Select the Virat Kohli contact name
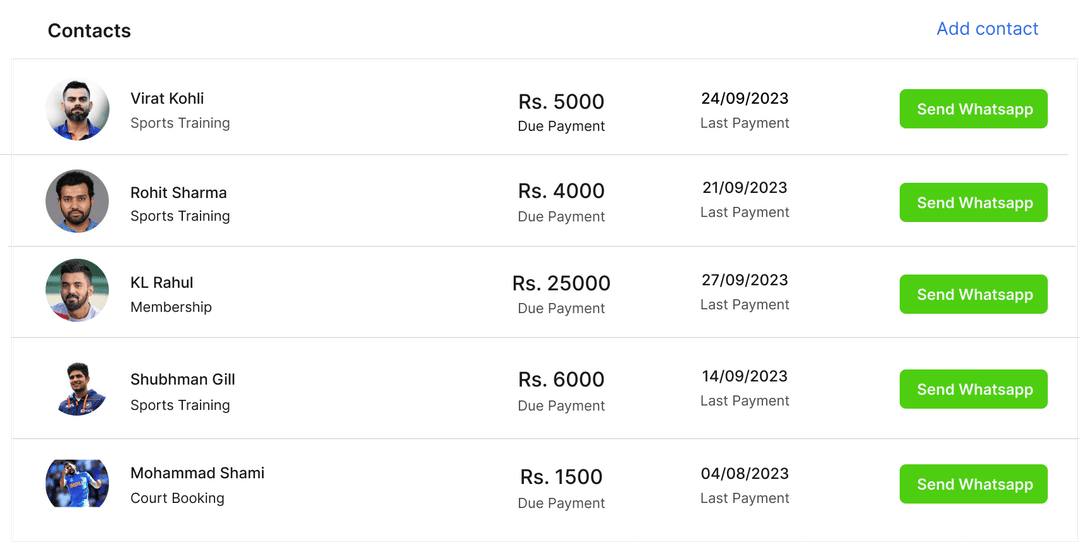The width and height of the screenshot is (1080, 544). pos(167,98)
